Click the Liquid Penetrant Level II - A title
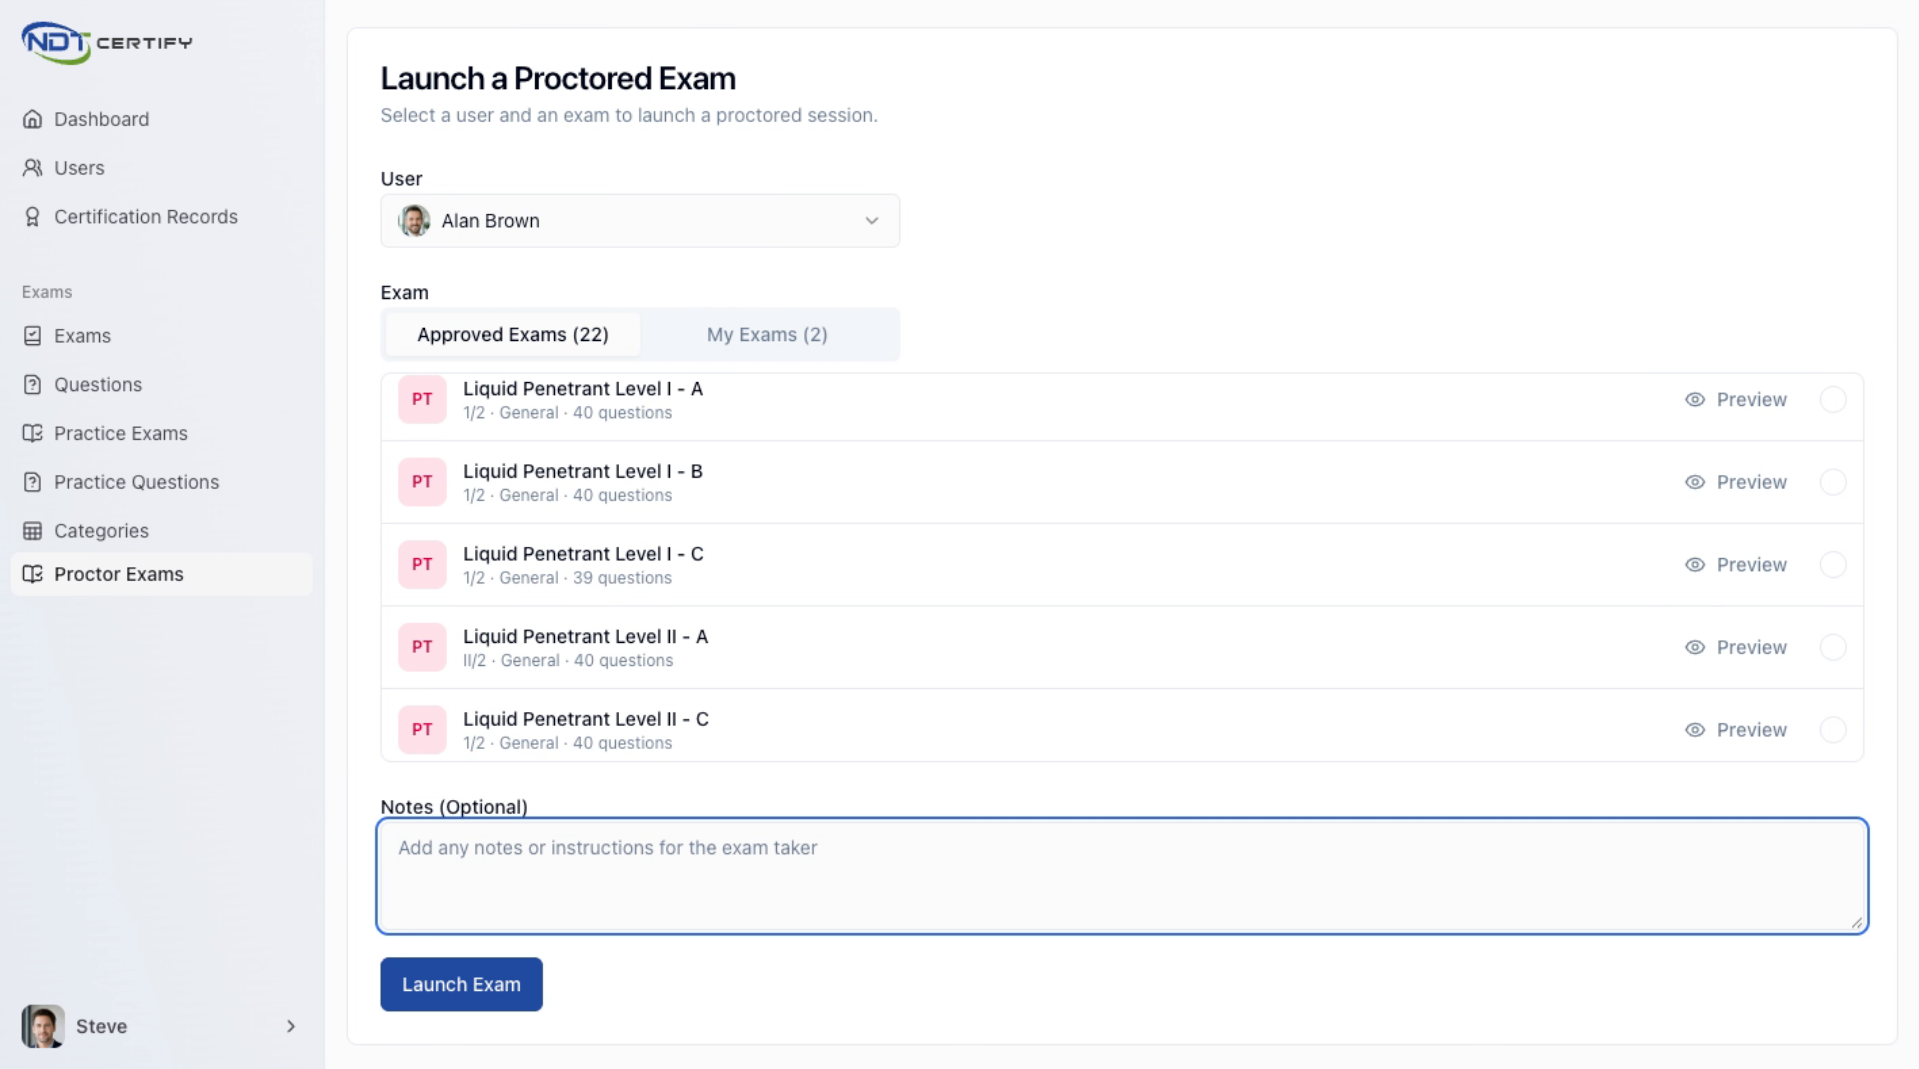 click(x=585, y=637)
